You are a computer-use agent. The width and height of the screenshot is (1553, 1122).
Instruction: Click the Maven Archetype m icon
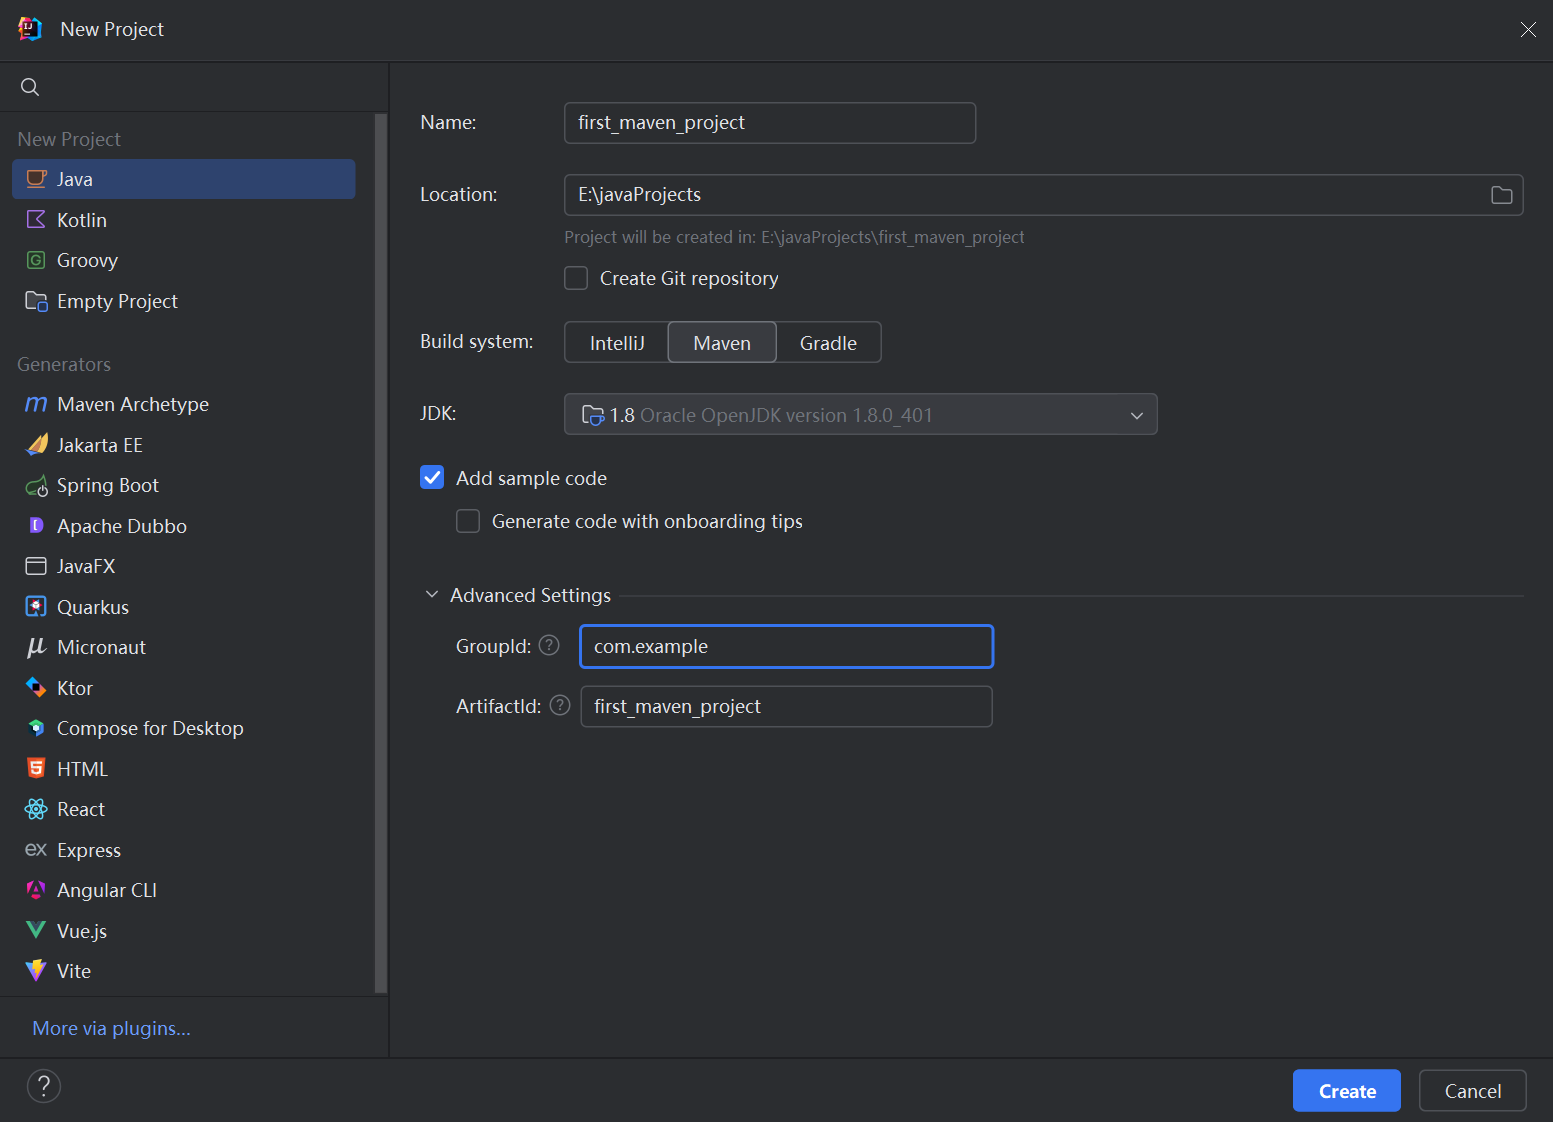[x=36, y=404]
